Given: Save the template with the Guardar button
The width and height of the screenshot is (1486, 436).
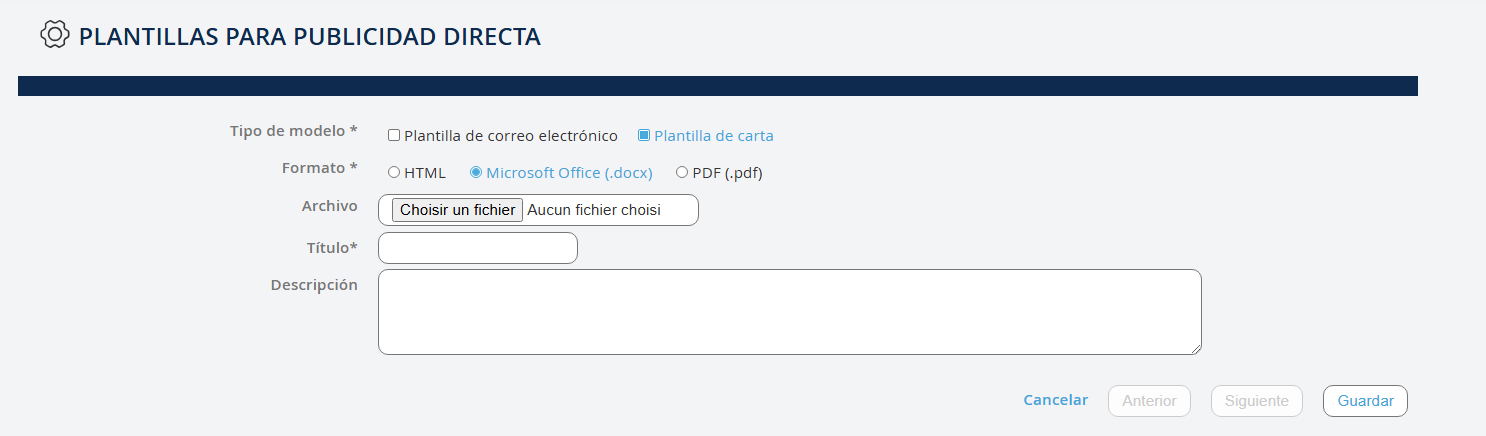Looking at the screenshot, I should pyautogui.click(x=1365, y=401).
